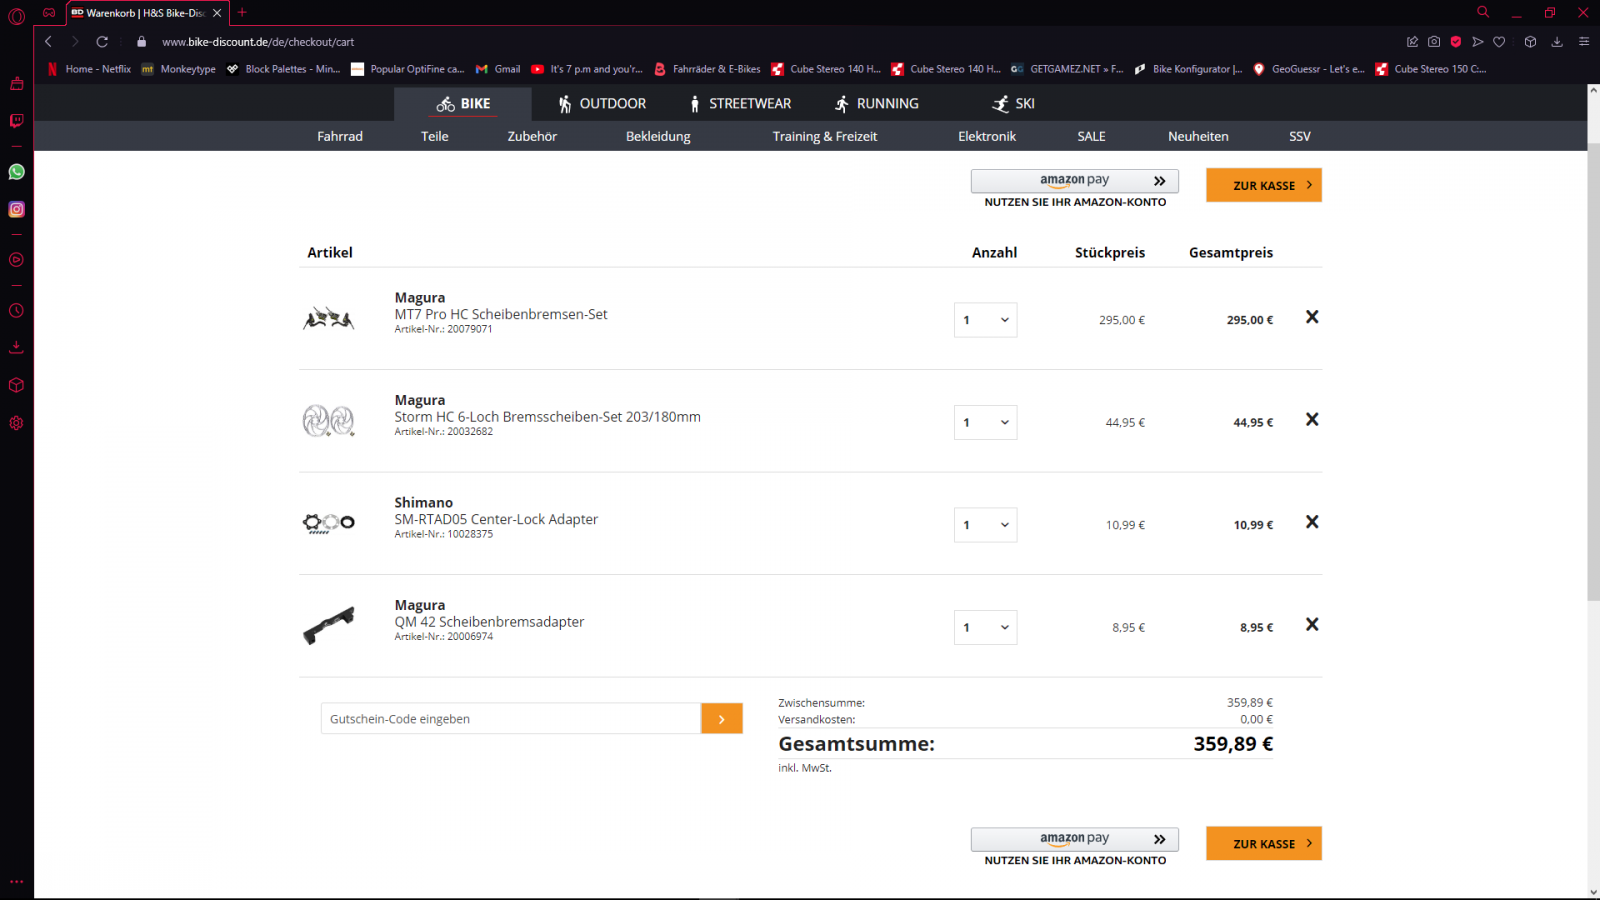The image size is (1600, 900).
Task: Select the RUNNING category tab
Action: [876, 104]
